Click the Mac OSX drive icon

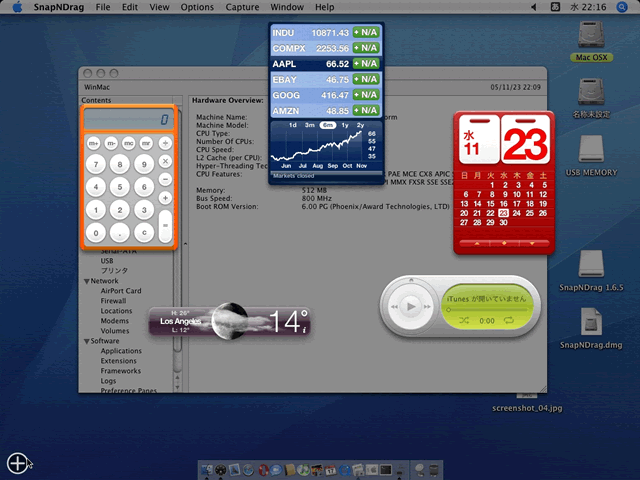591,35
